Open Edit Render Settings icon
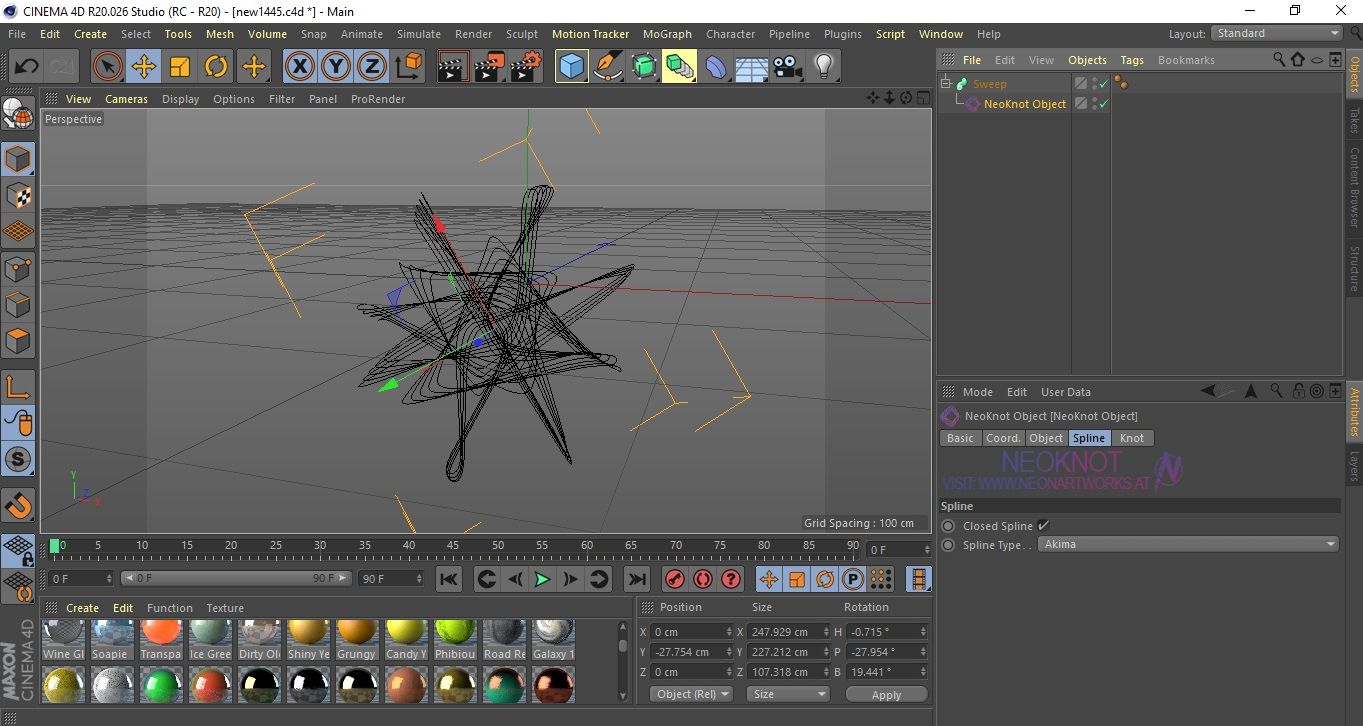Image resolution: width=1363 pixels, height=726 pixels. tap(525, 67)
